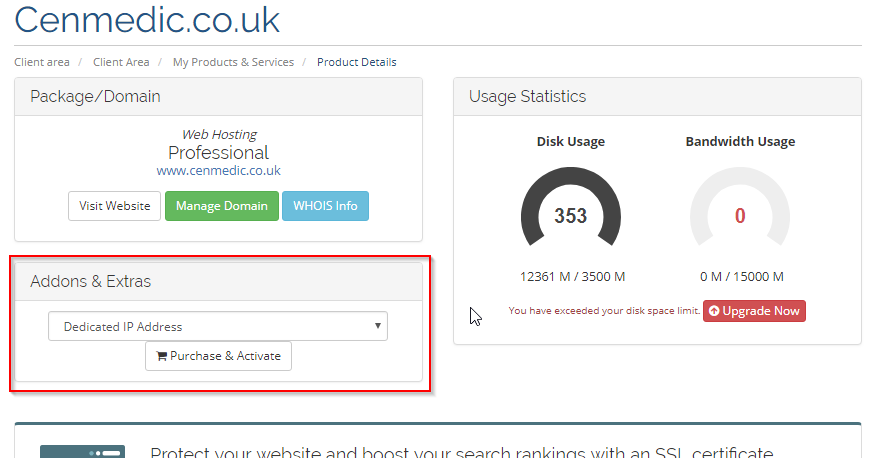Go to the first Client area breadcrumb
The height and width of the screenshot is (458, 880).
(42, 62)
